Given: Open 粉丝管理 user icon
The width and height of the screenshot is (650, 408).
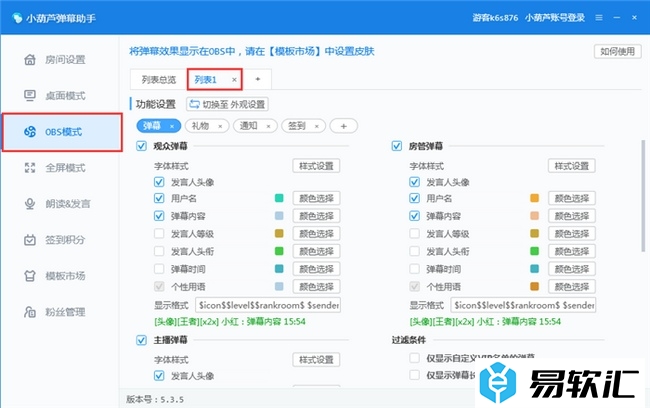Looking at the screenshot, I should (29, 312).
